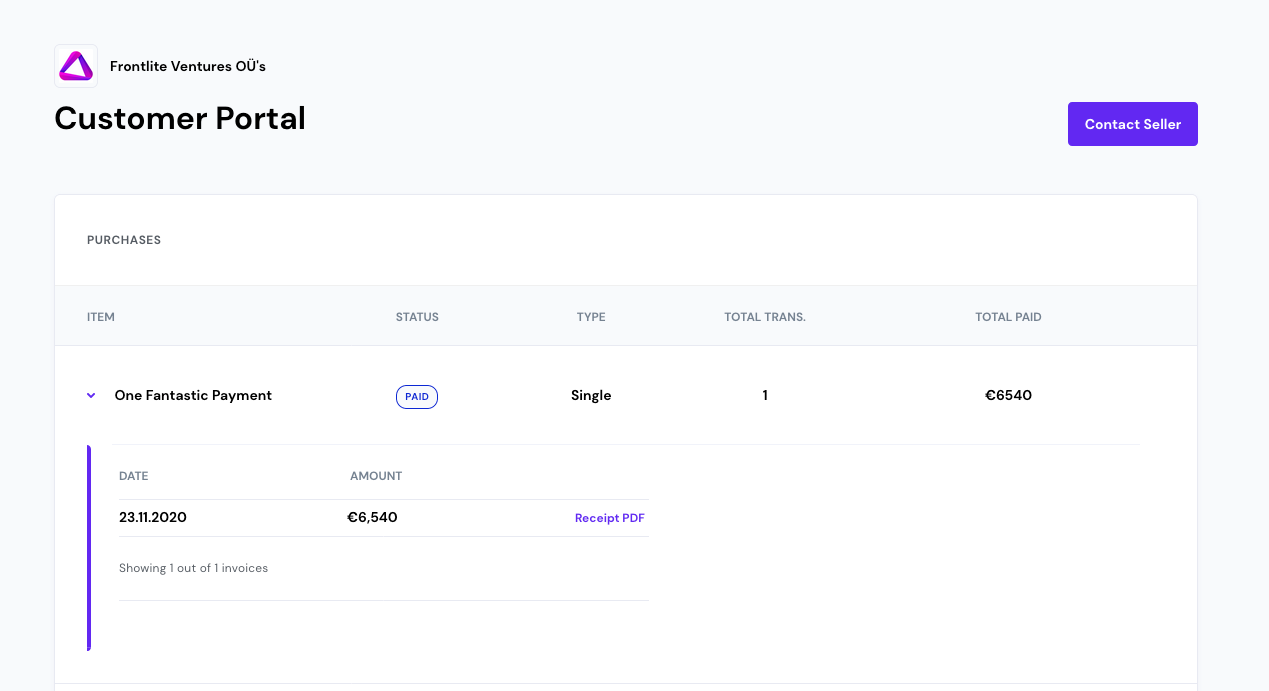Click the invoice amount €6,540
The image size is (1269, 691).
[x=372, y=518]
